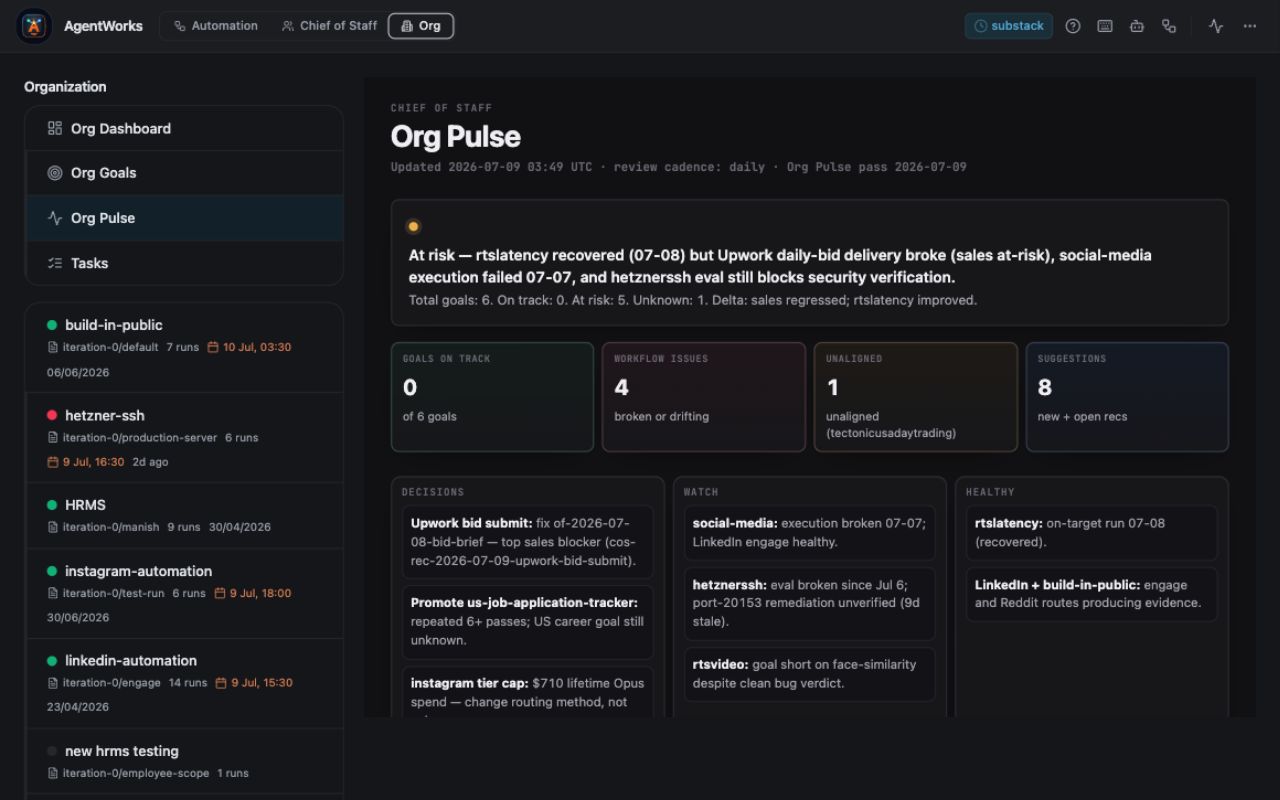This screenshot has width=1280, height=800.
Task: Click the Org Goals target icon
Action: click(x=55, y=173)
